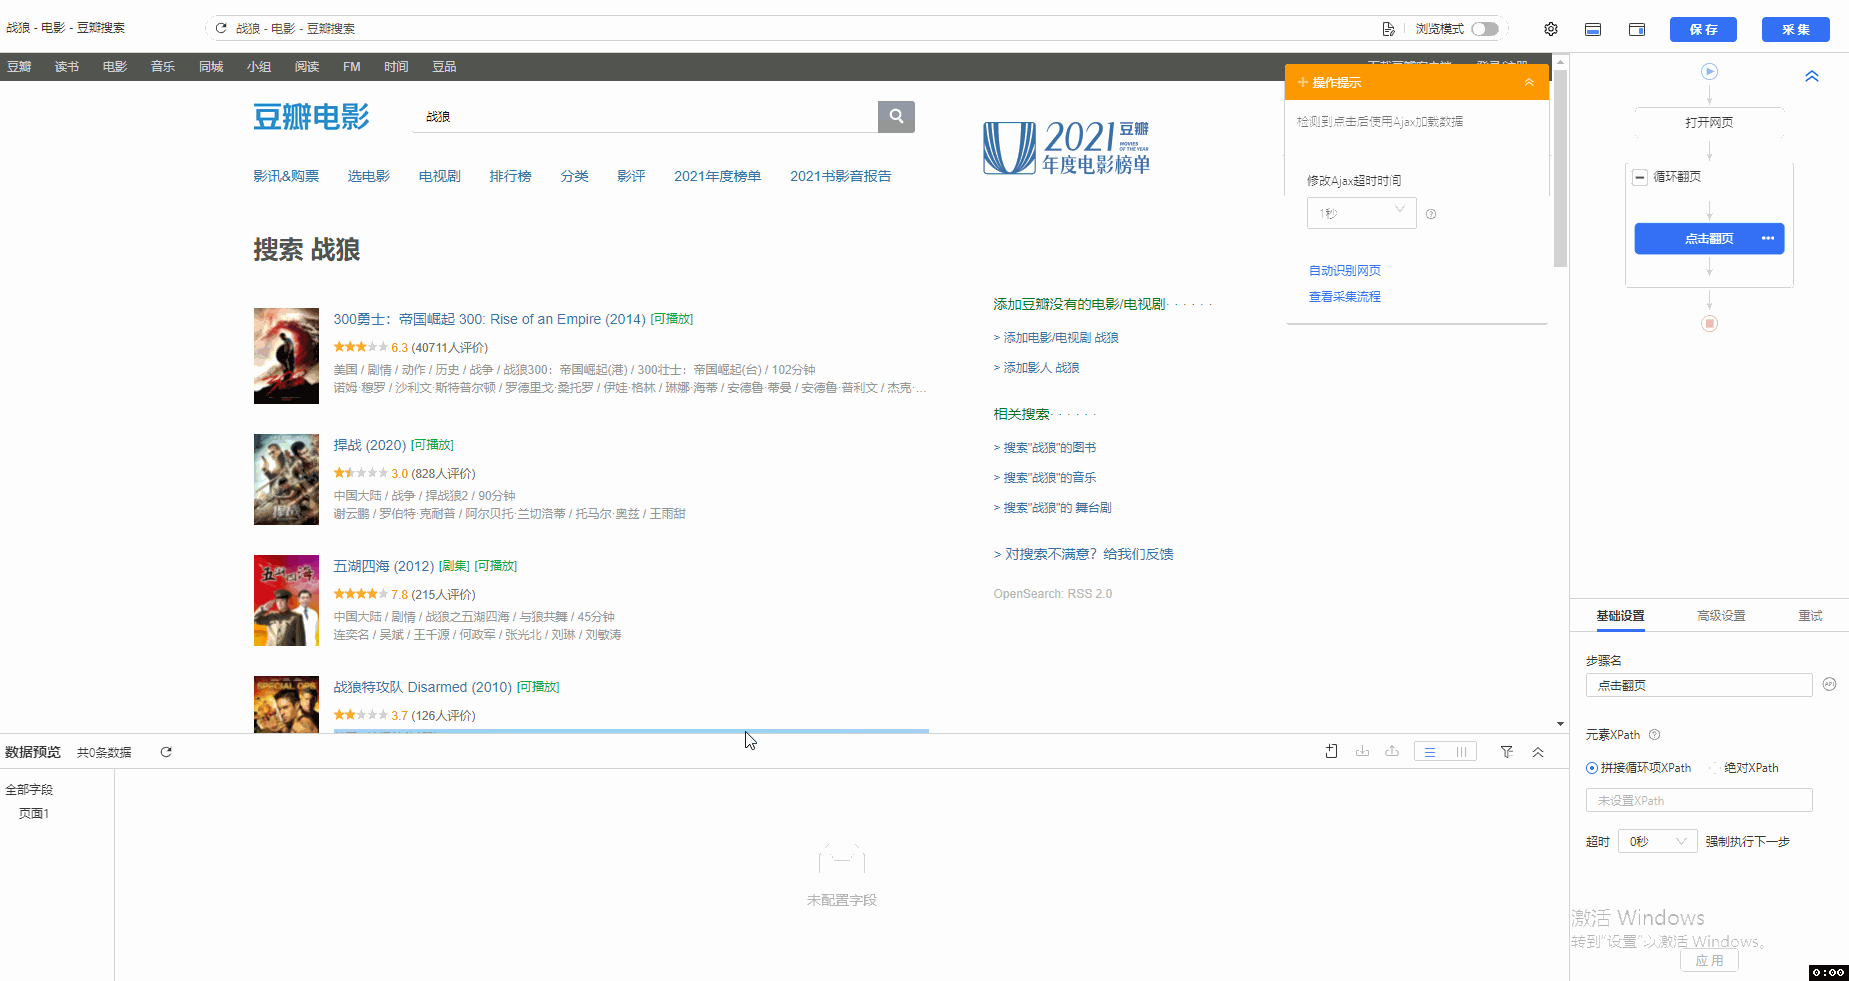
Task: Open 捍战 (2020) movie link
Action: coord(369,445)
